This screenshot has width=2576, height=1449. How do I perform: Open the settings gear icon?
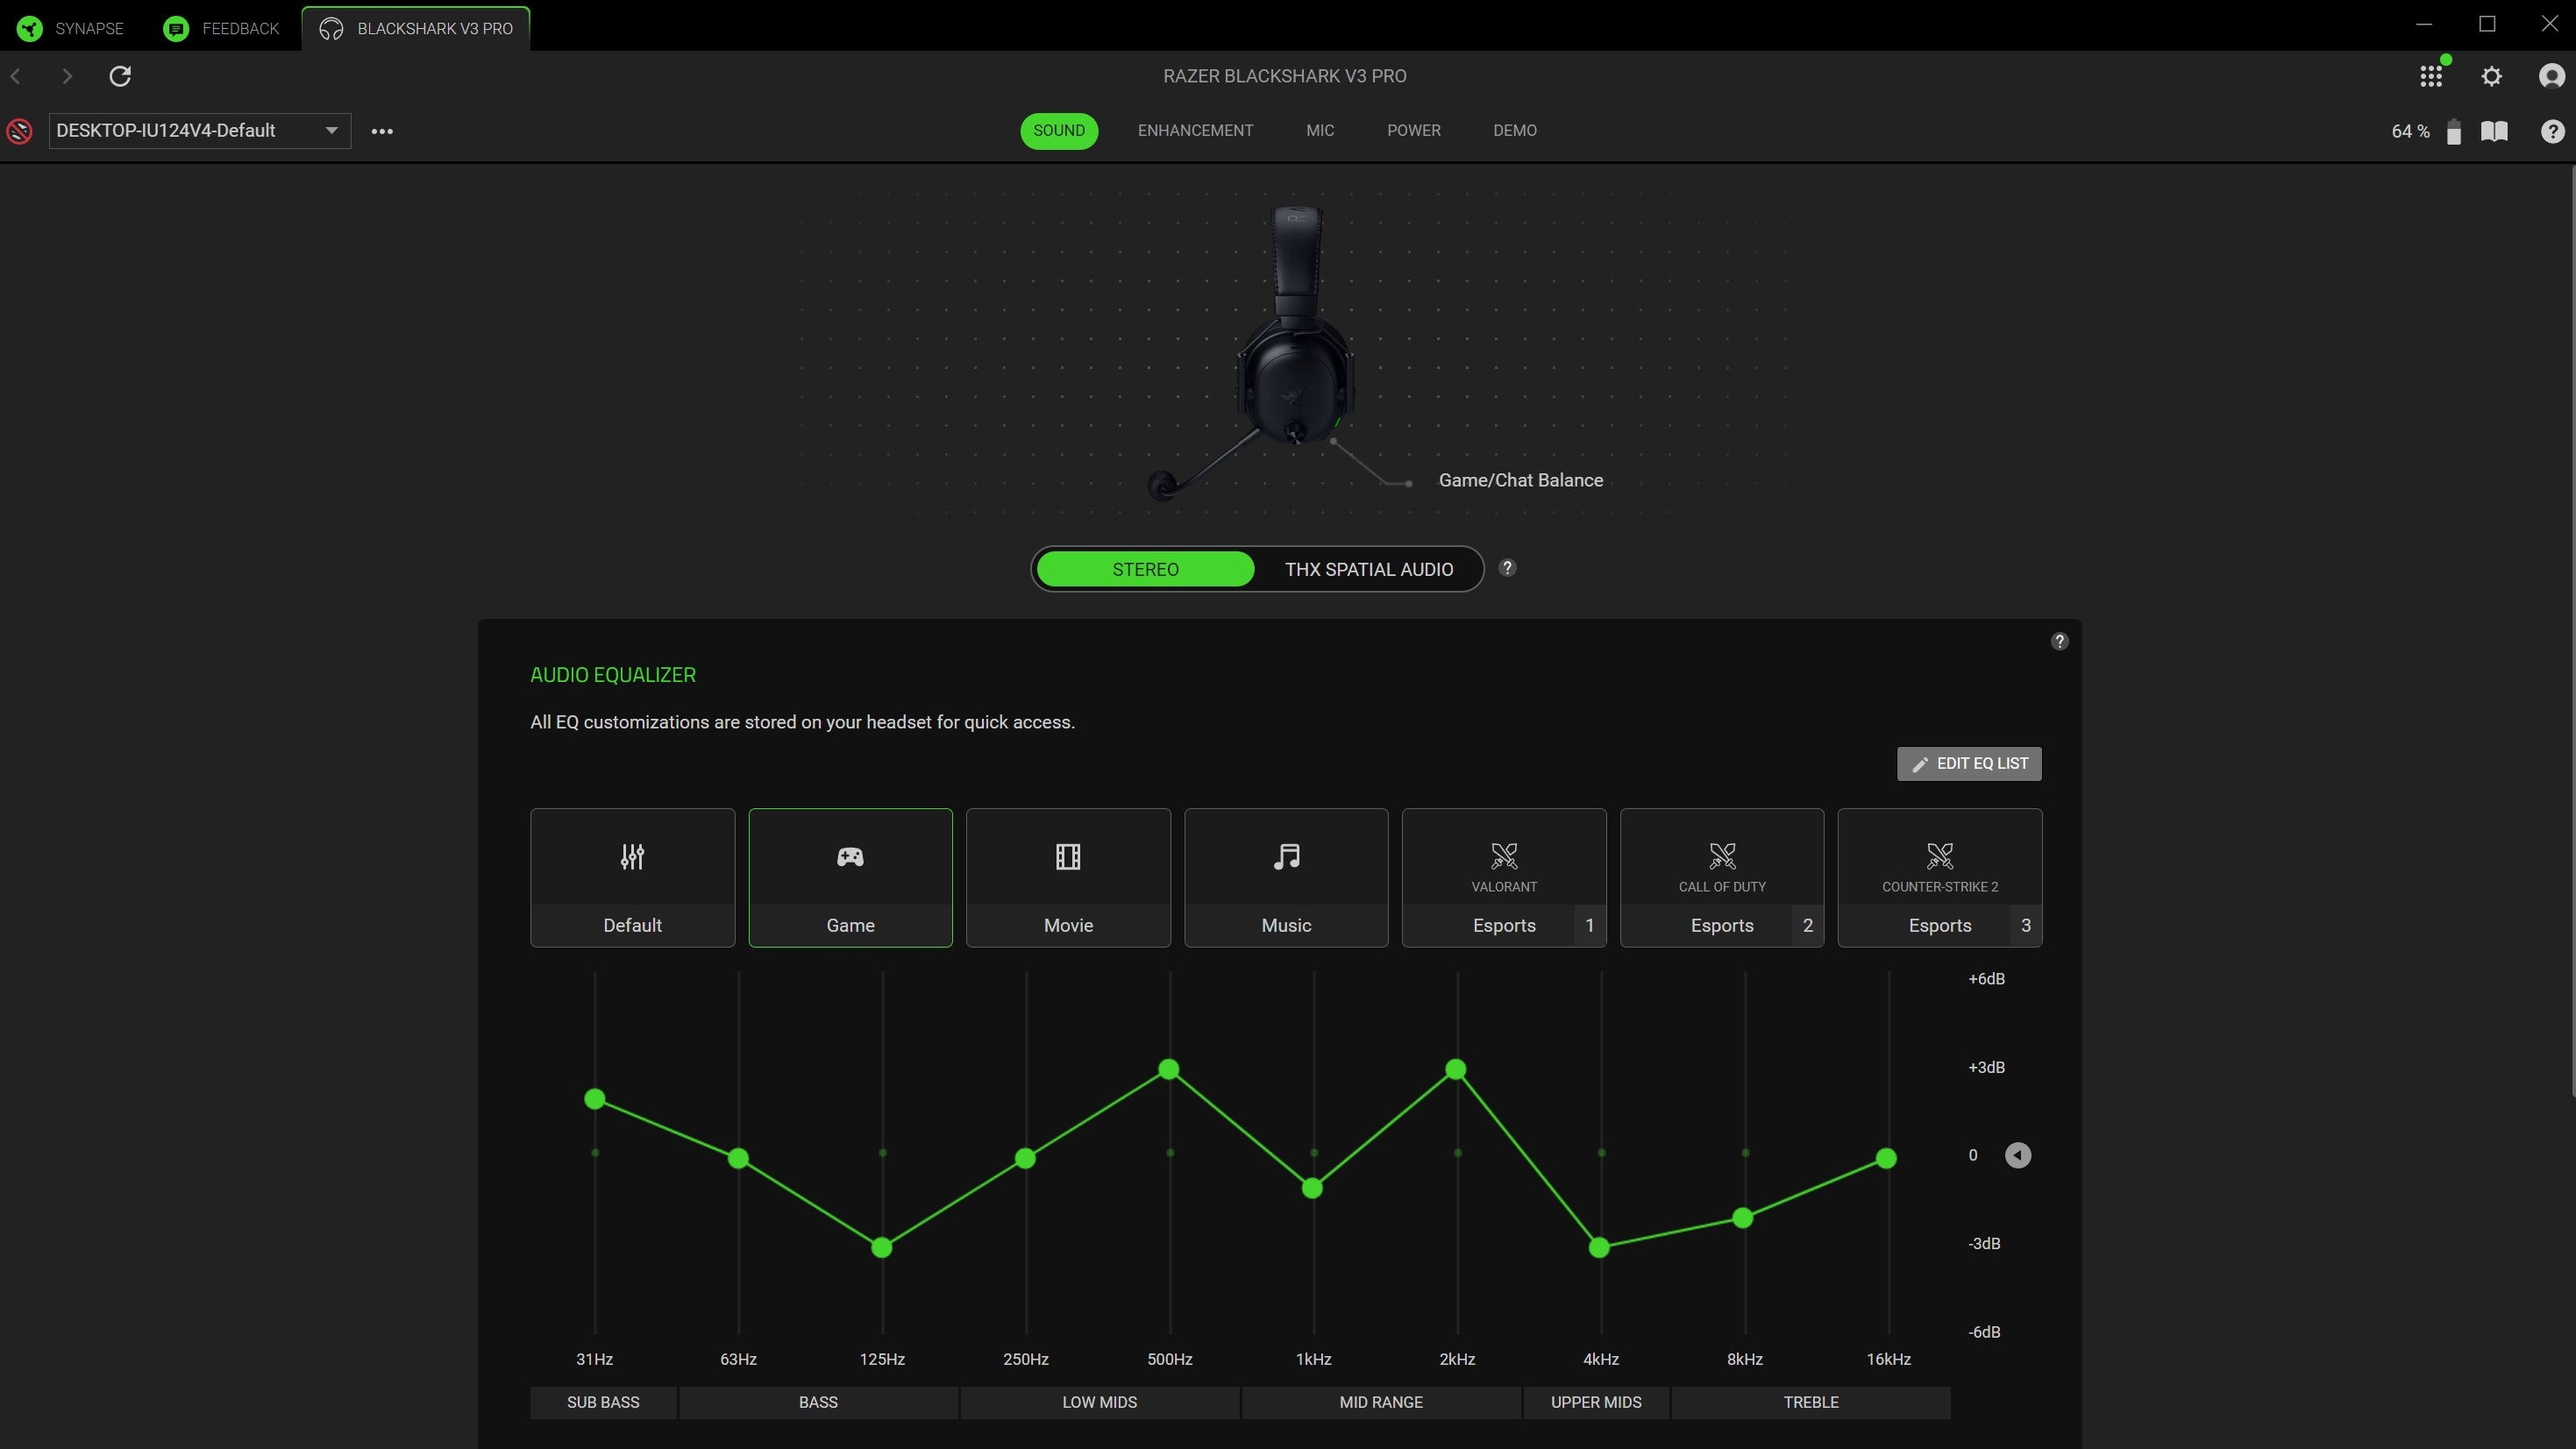pos(2491,76)
